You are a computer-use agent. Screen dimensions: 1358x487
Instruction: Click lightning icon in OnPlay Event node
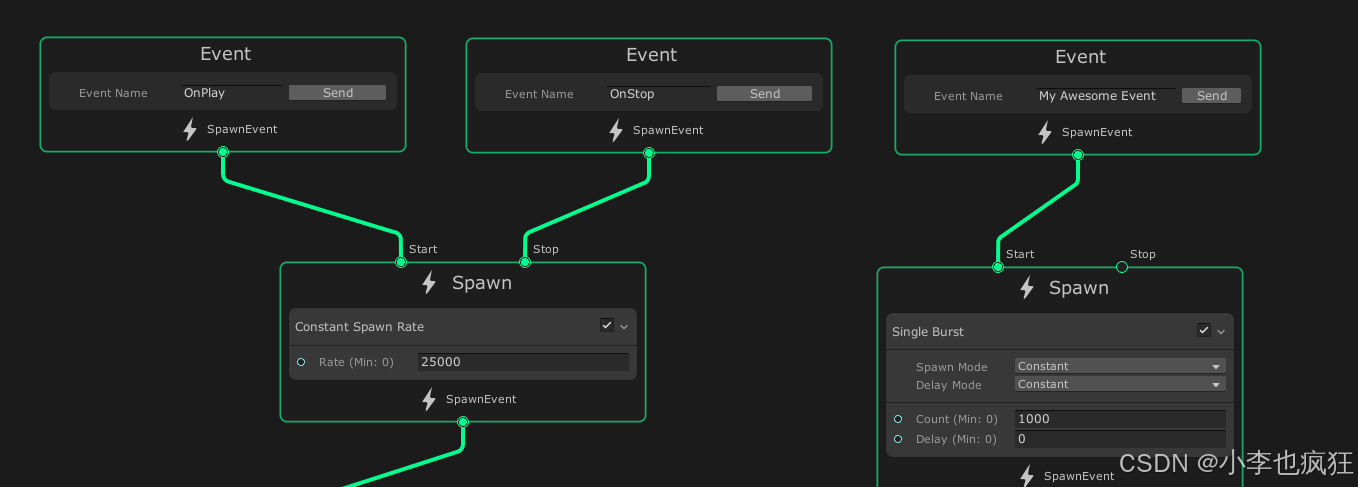point(190,130)
